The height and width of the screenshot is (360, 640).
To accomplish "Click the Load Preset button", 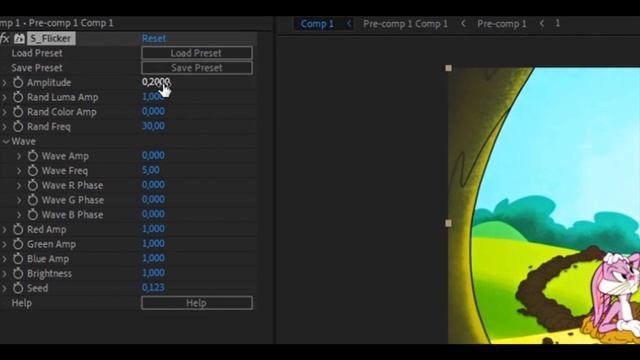I will [x=197, y=53].
